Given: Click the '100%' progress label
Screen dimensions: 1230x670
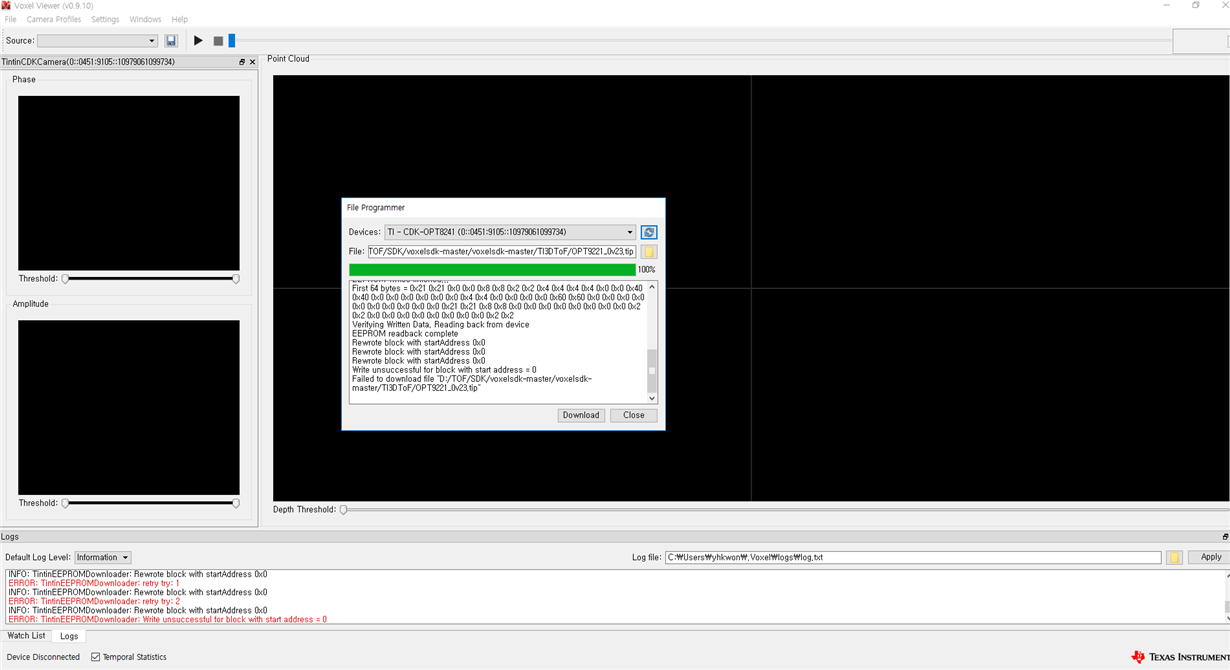Looking at the screenshot, I should coord(647,270).
